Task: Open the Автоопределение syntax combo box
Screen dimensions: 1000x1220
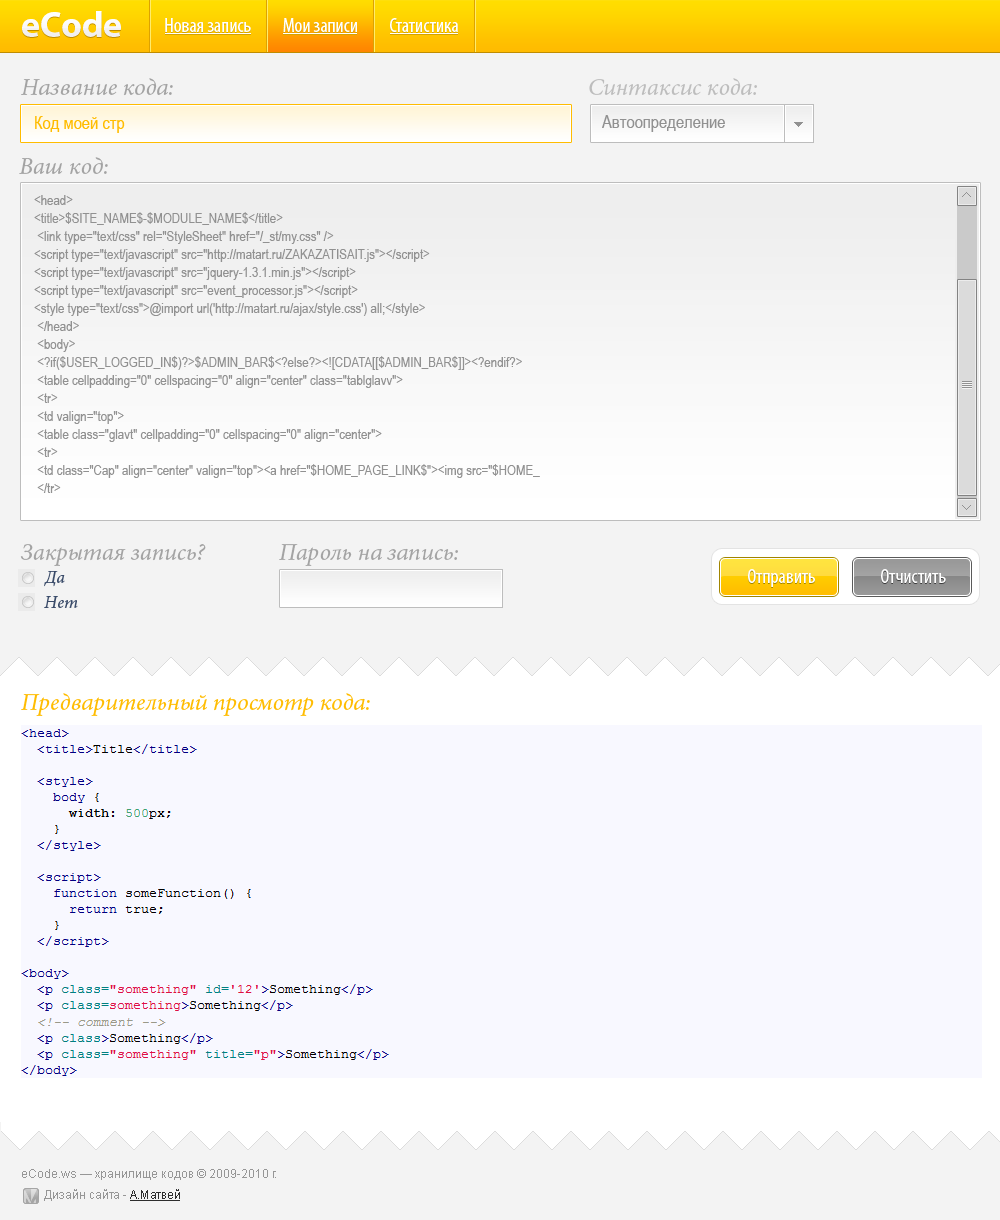Action: pos(688,124)
